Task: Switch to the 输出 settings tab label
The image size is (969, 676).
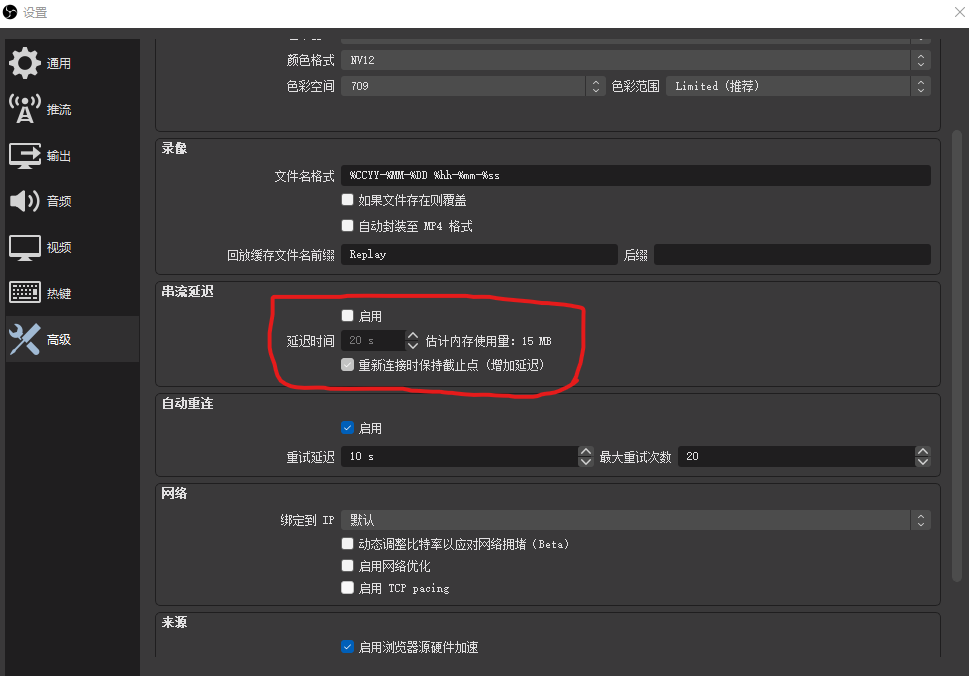Action: click(x=59, y=156)
